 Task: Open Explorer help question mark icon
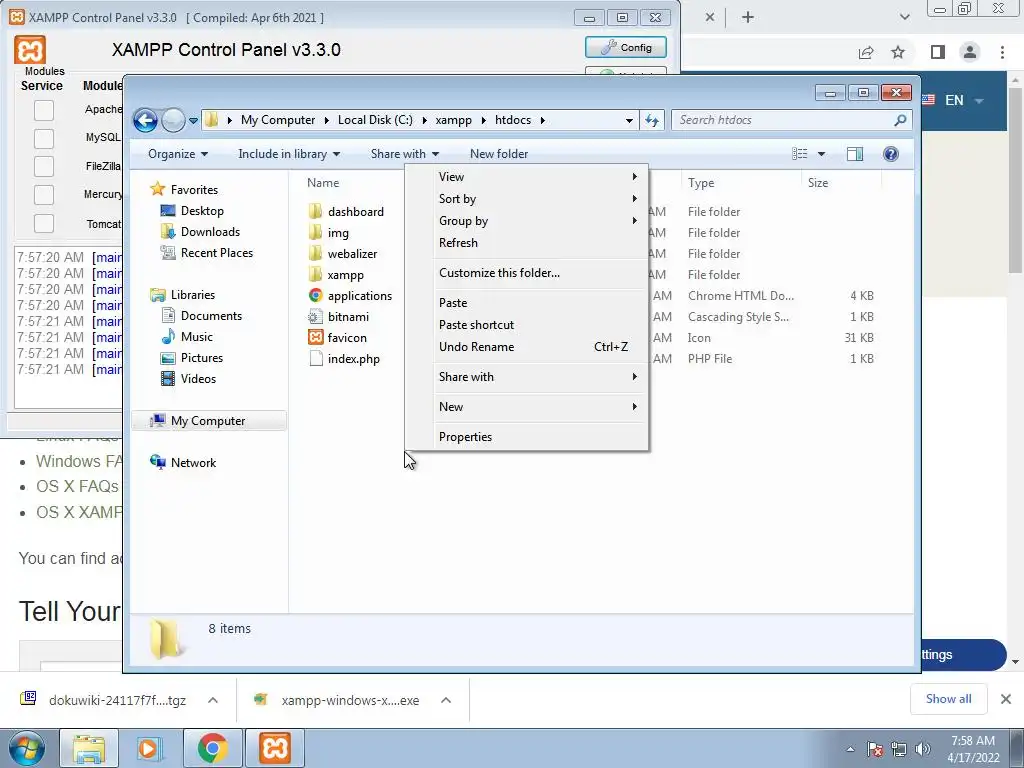[x=891, y=154]
